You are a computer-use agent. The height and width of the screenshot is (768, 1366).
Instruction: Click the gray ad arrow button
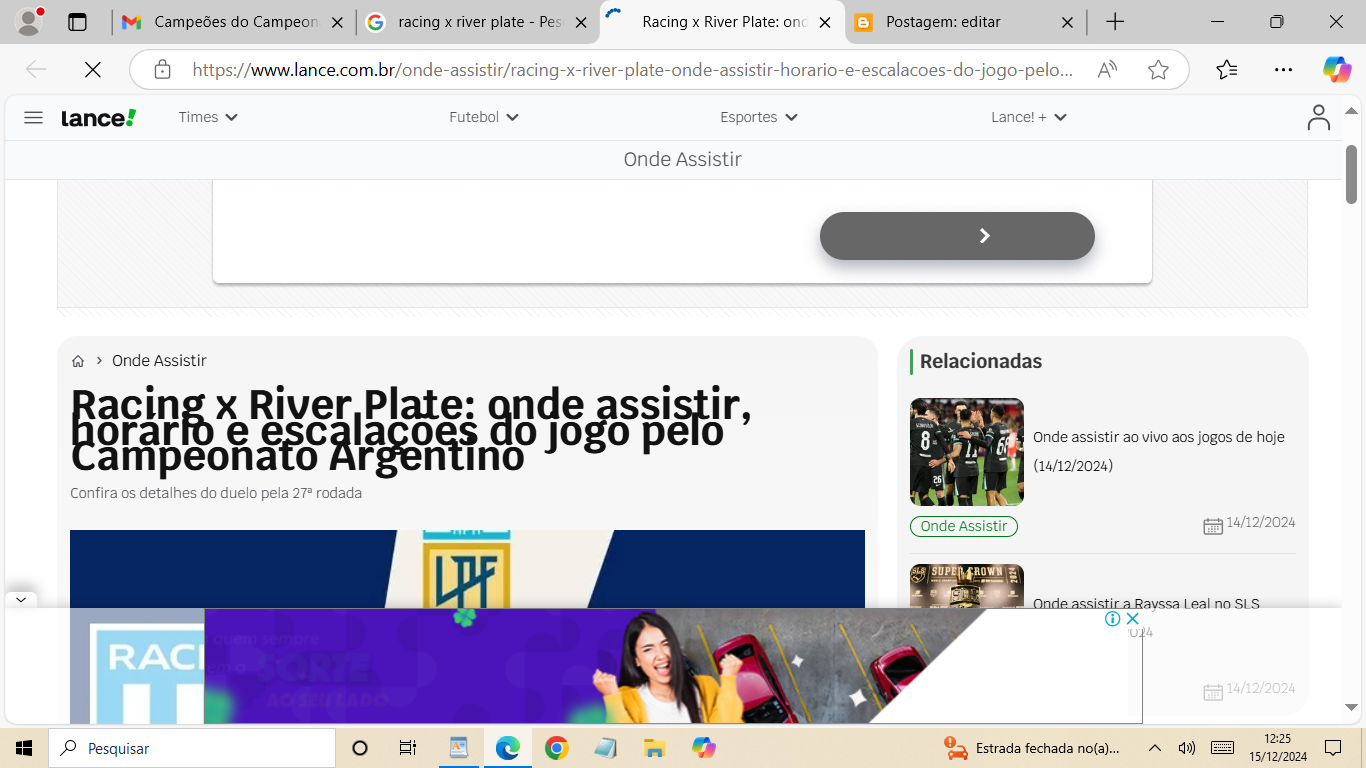957,236
